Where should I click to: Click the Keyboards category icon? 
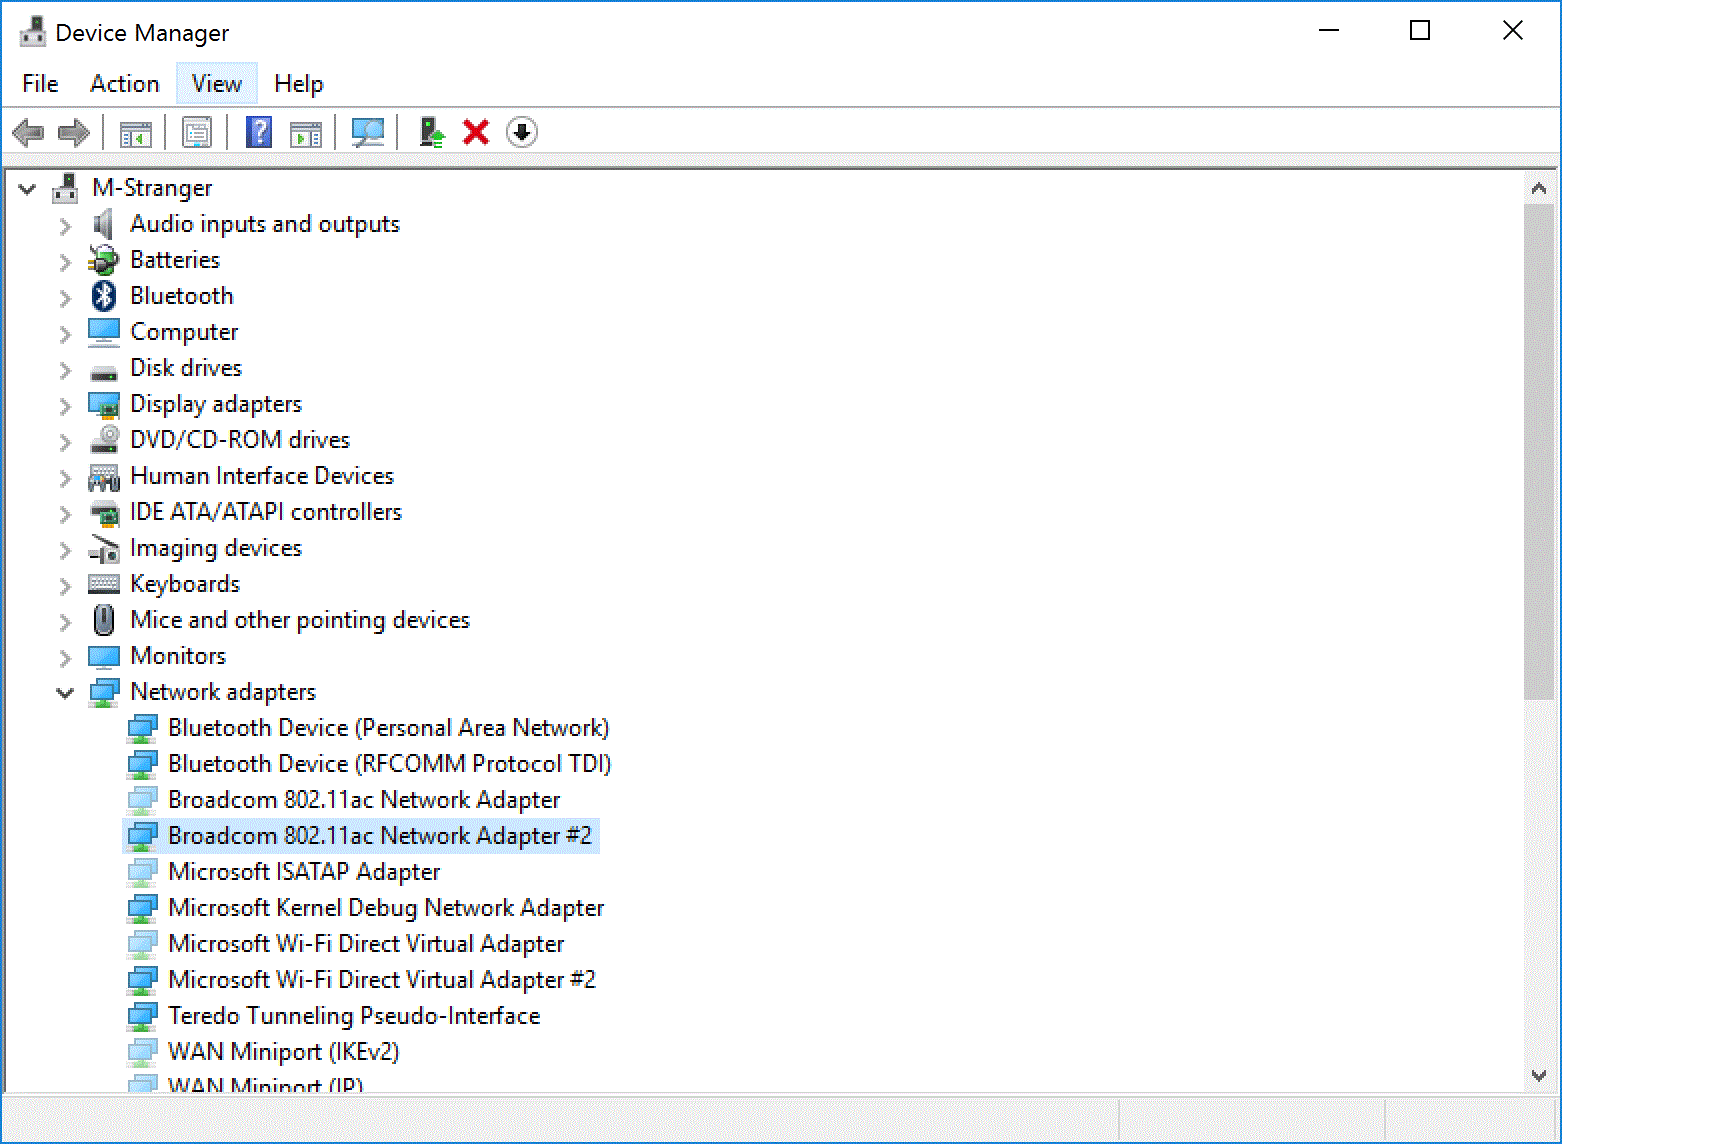coord(104,584)
